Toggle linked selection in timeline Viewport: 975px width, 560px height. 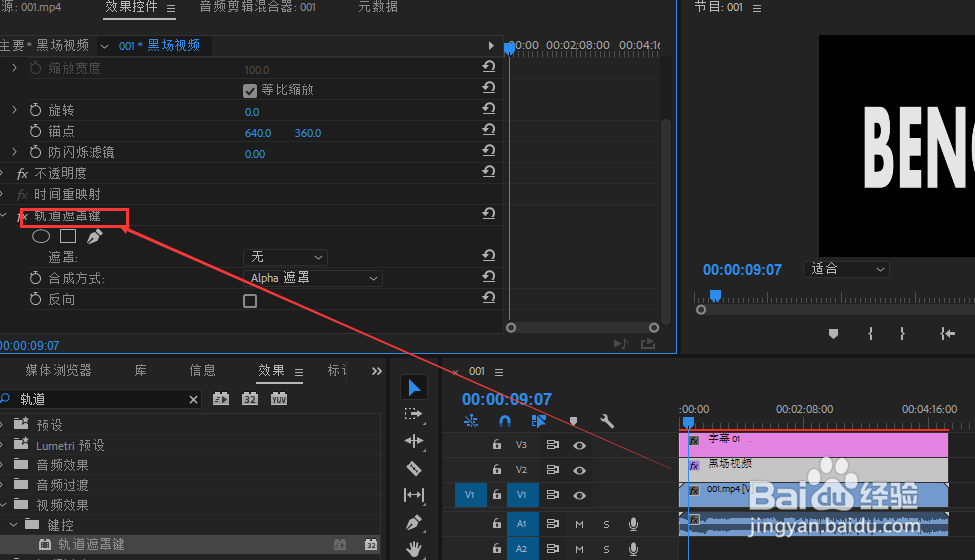(538, 421)
